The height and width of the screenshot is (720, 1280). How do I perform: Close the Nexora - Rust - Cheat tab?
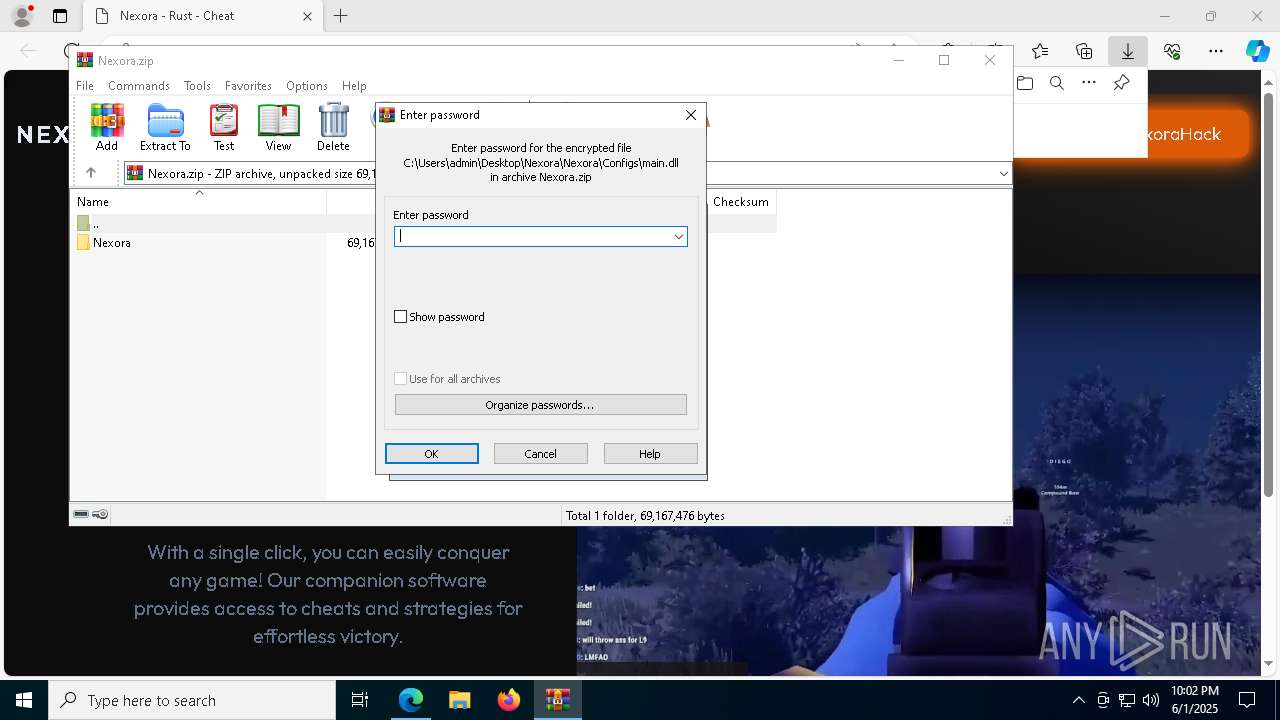[308, 16]
